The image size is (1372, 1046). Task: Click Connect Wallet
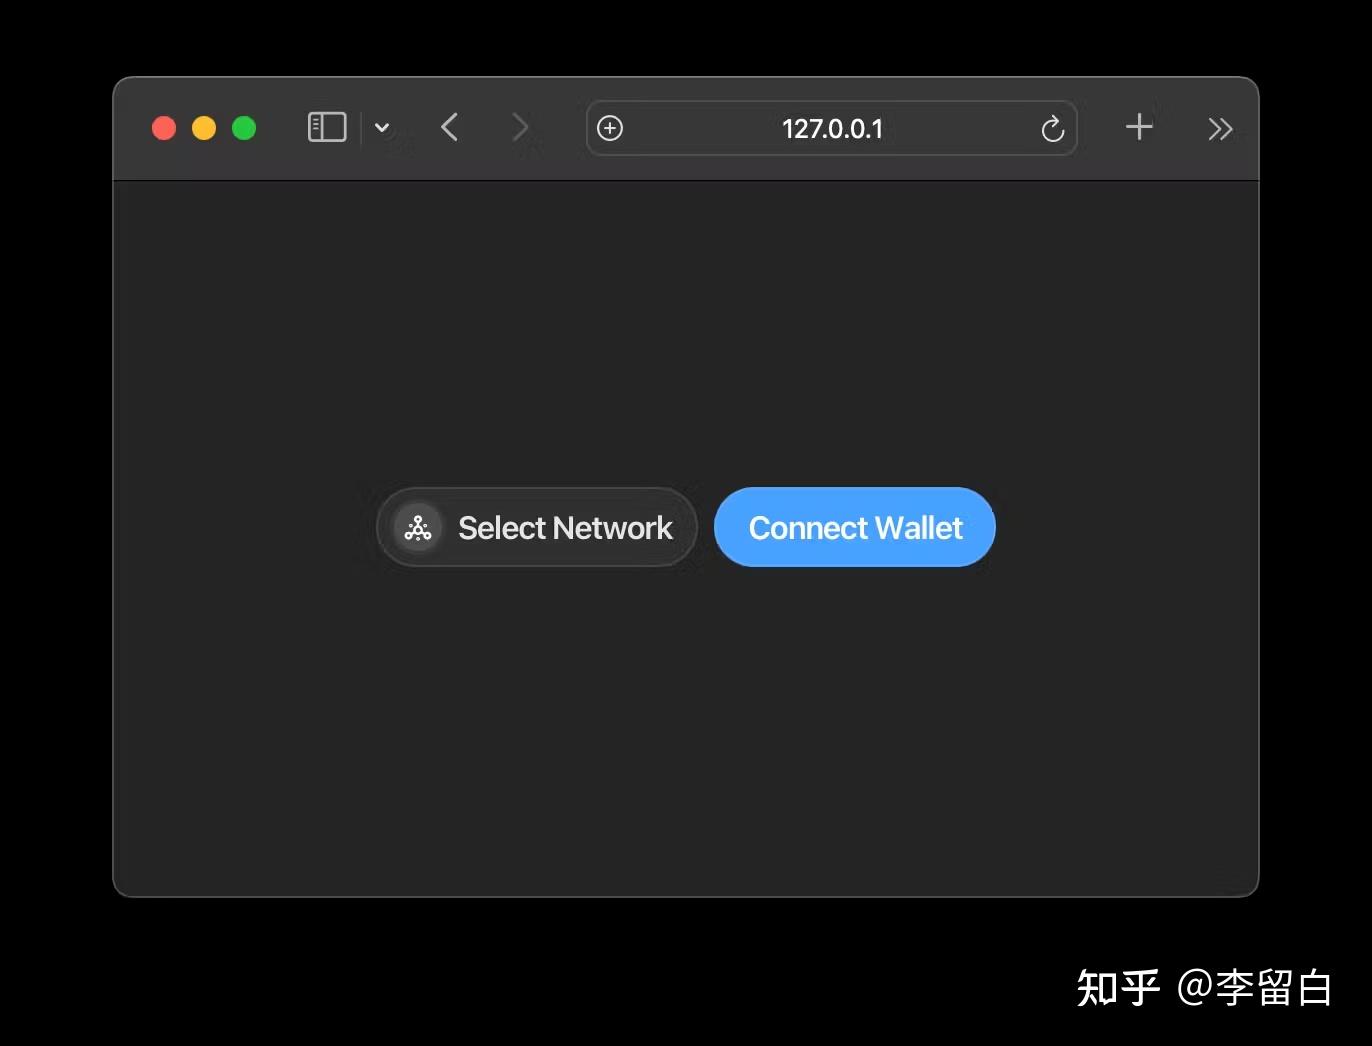coord(854,527)
